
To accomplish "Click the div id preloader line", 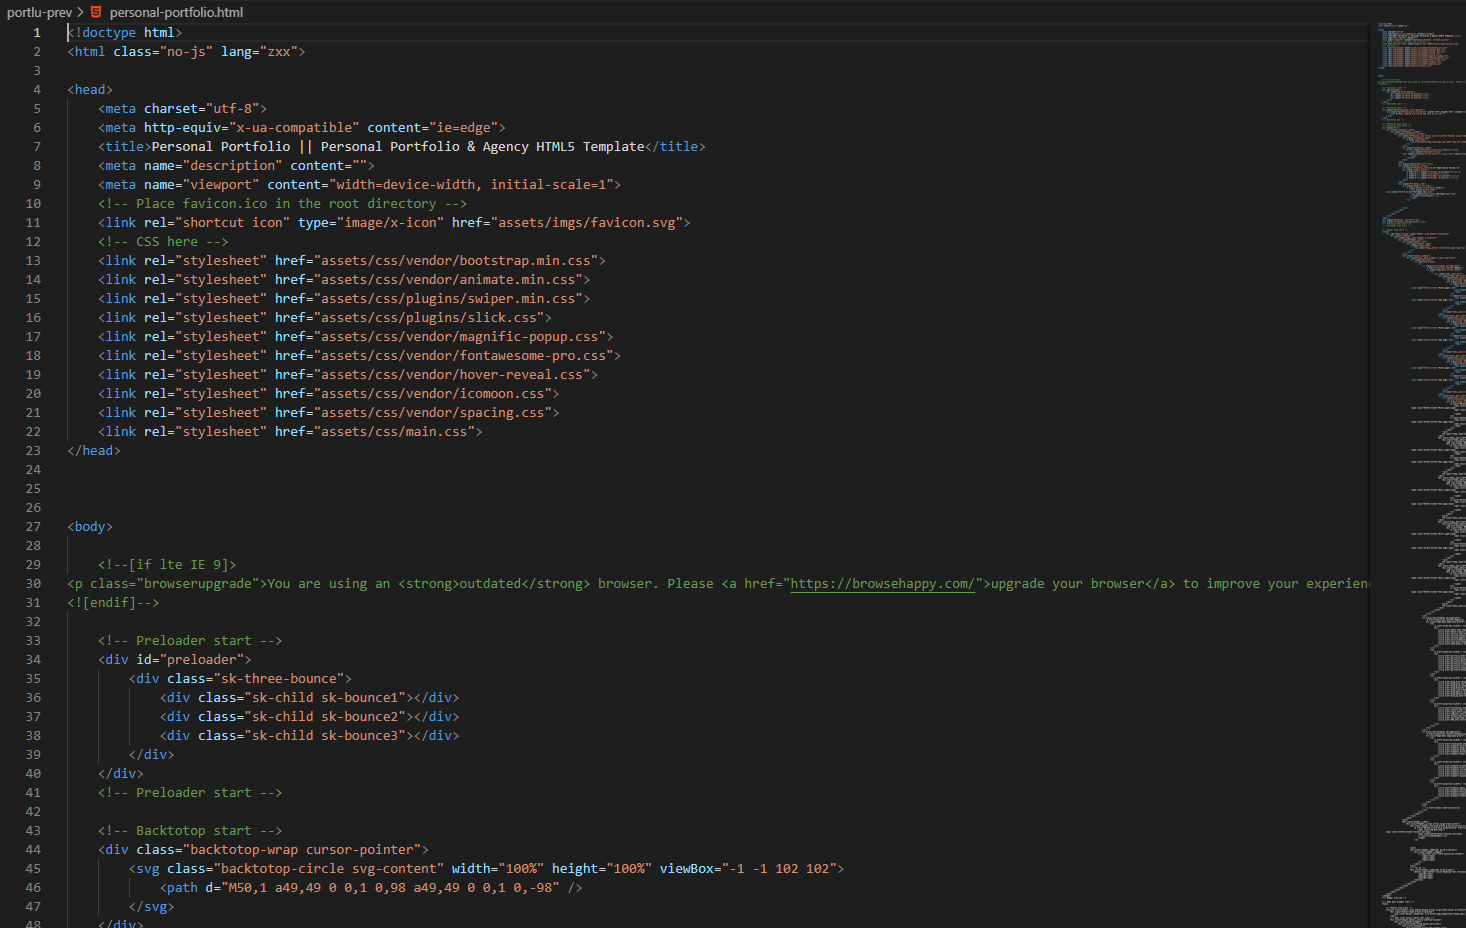I will (175, 660).
